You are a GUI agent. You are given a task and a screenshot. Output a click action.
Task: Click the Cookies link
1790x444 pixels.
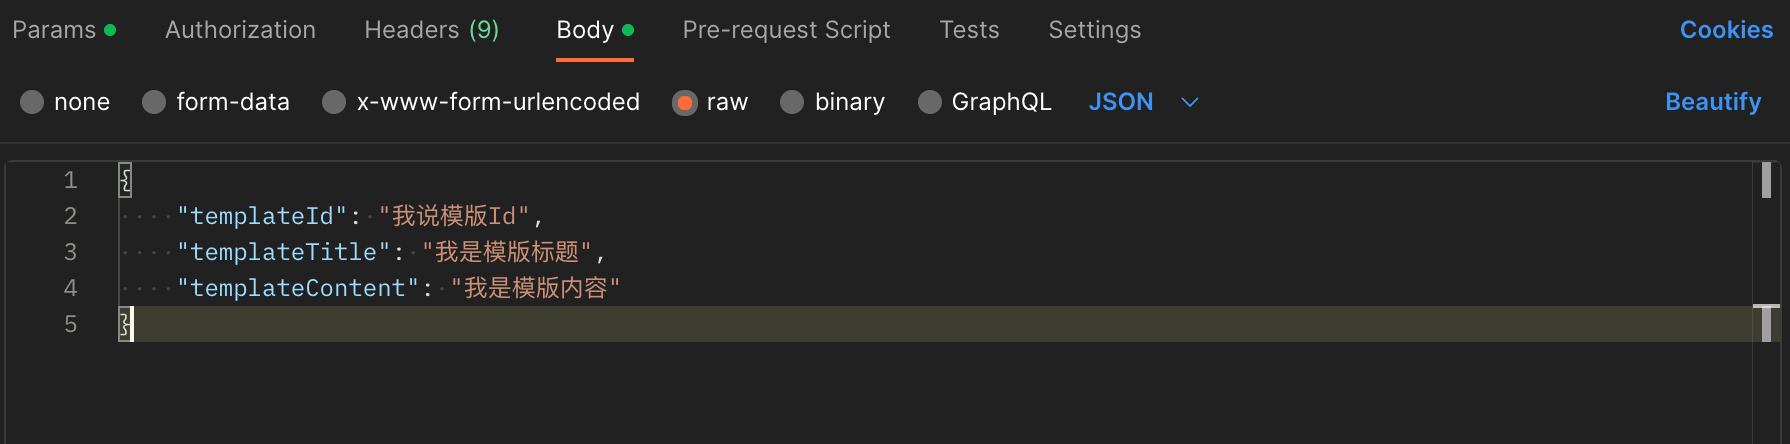point(1725,30)
